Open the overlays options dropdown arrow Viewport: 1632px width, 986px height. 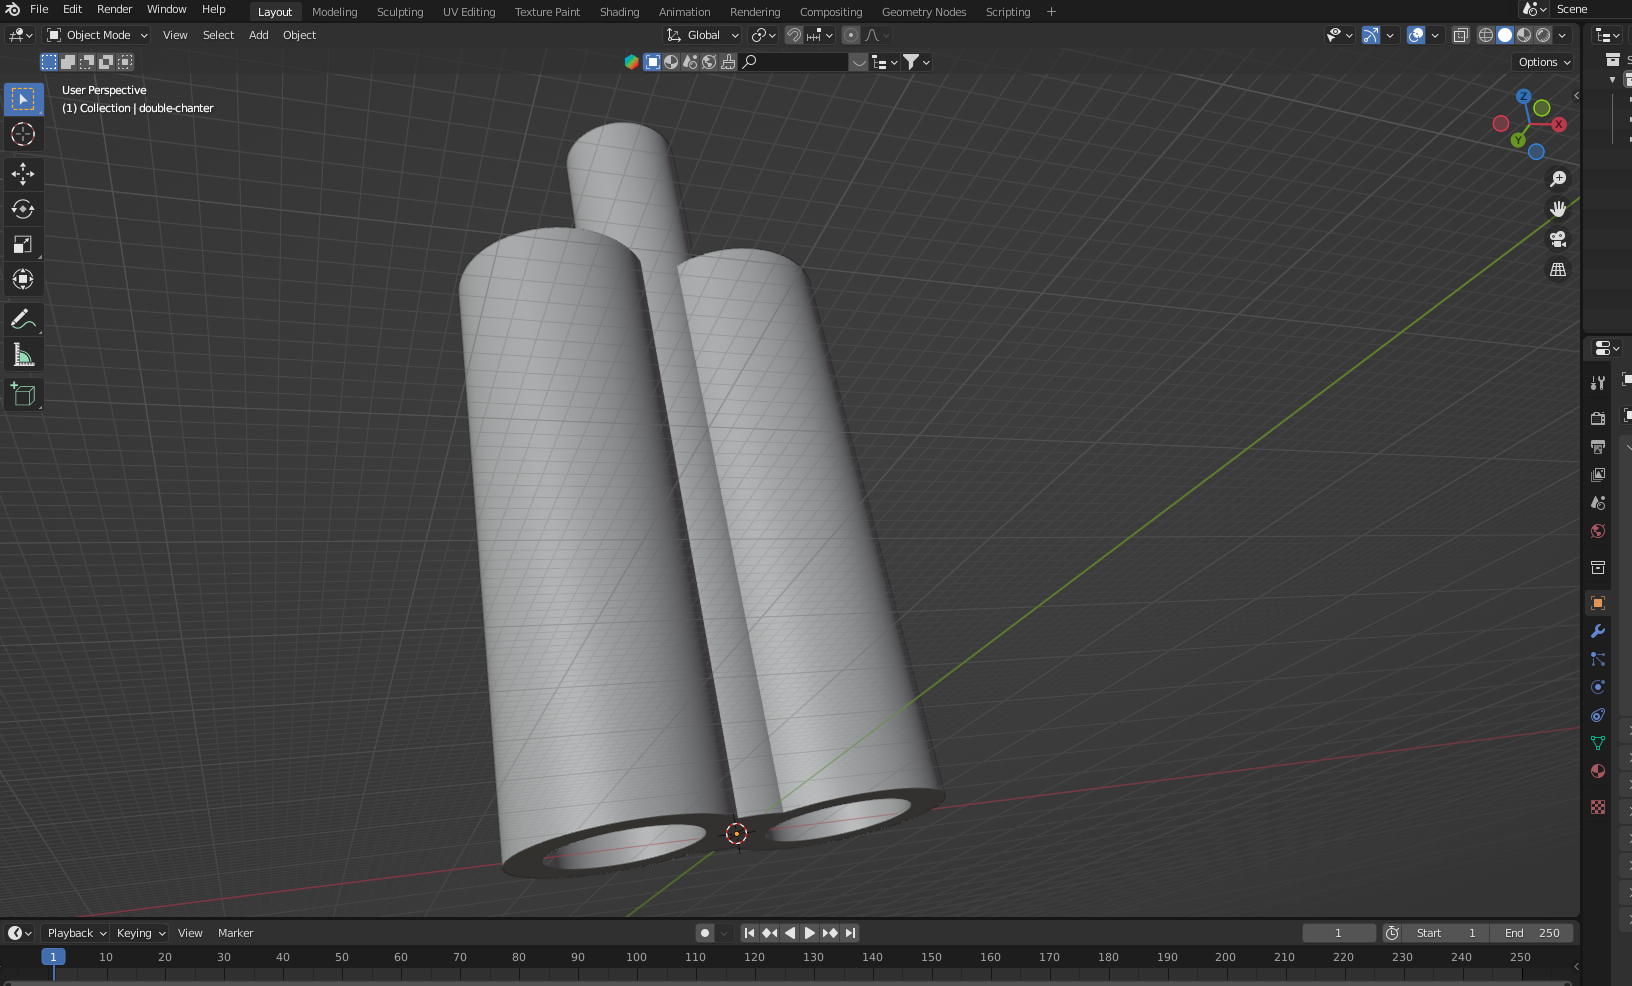(x=1435, y=35)
